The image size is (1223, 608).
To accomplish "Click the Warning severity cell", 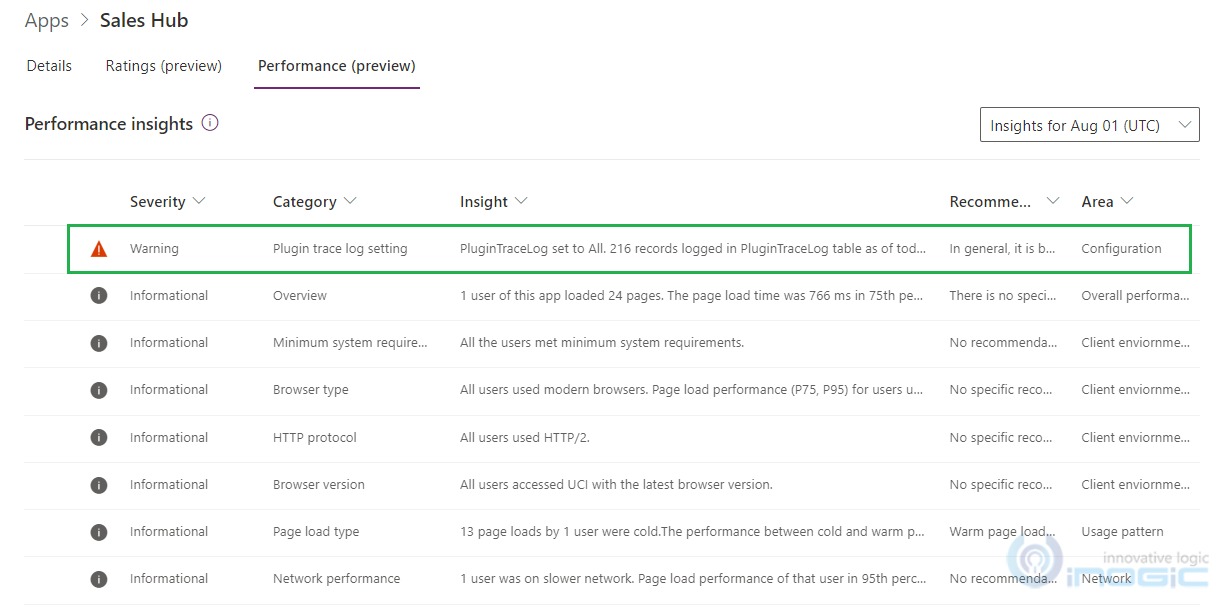I will pyautogui.click(x=154, y=249).
